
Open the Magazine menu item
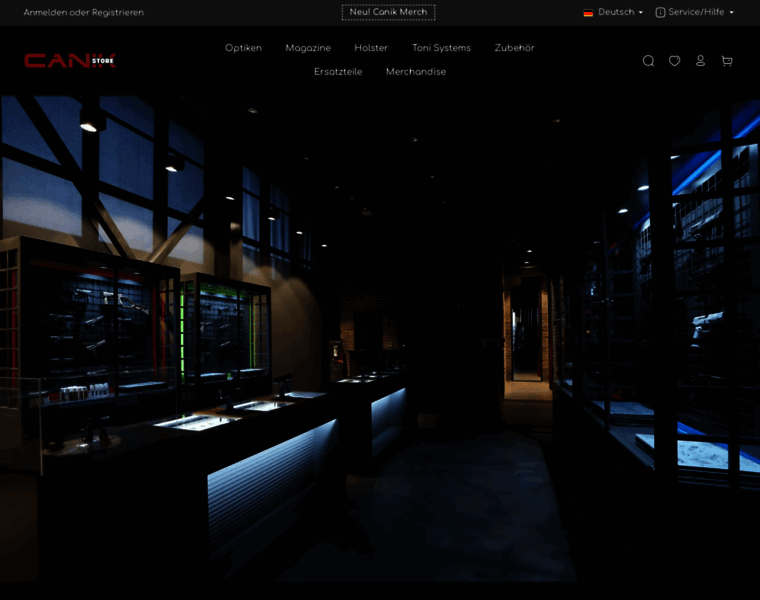[308, 48]
